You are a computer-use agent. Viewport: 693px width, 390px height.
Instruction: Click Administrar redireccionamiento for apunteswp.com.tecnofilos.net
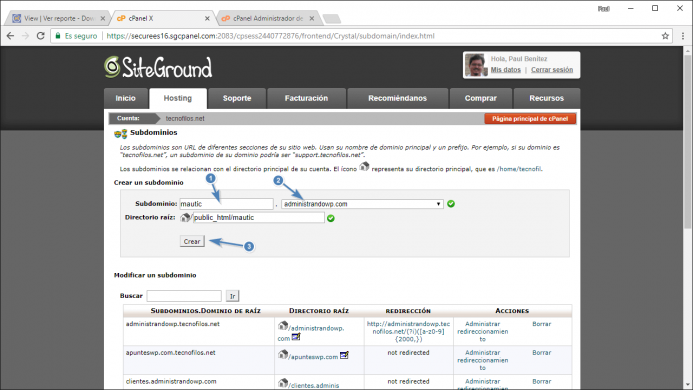(x=483, y=360)
